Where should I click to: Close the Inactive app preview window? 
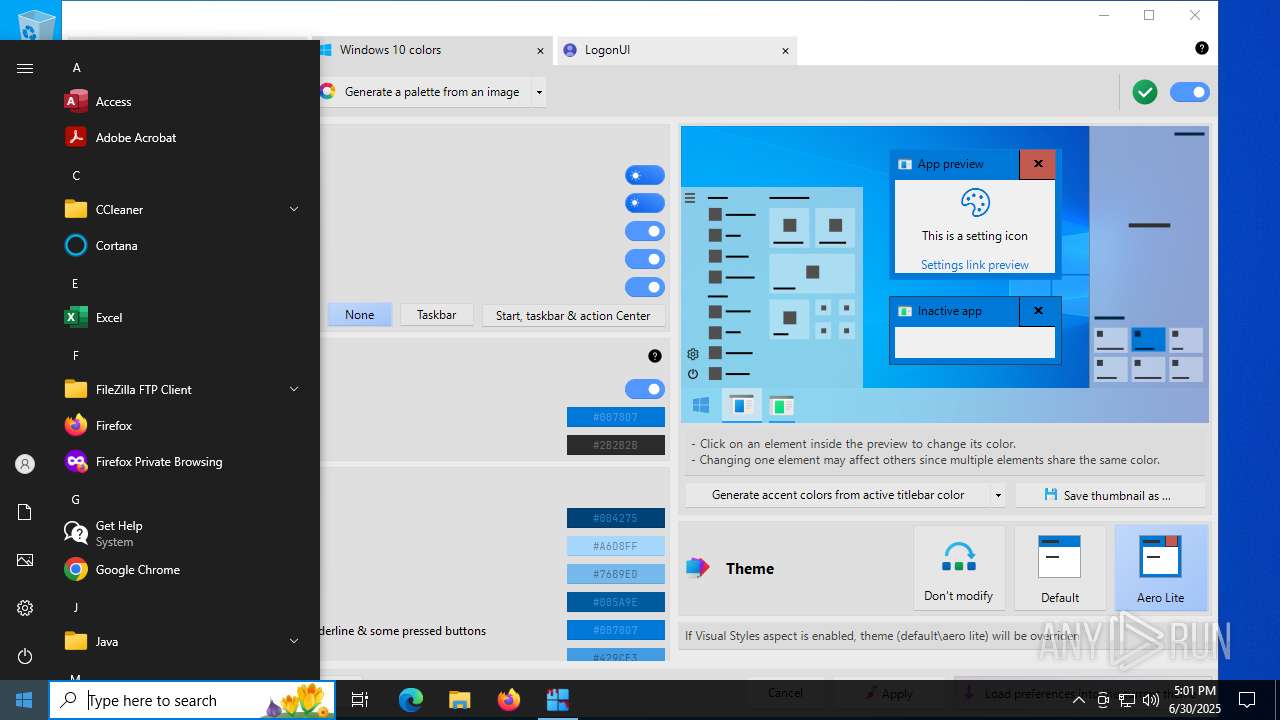1038,311
